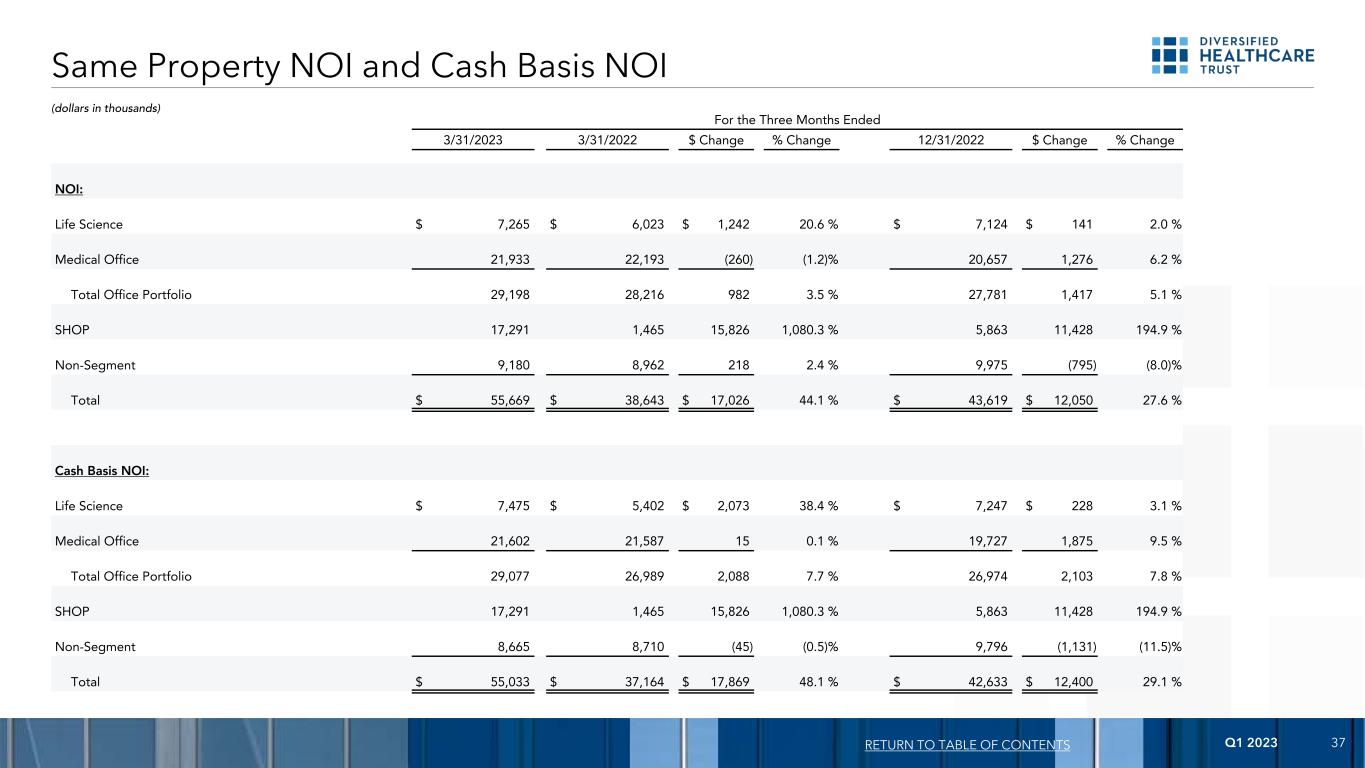Image resolution: width=1365 pixels, height=768 pixels.
Task: Click the 12/31/2022 column header
Action: [950, 140]
